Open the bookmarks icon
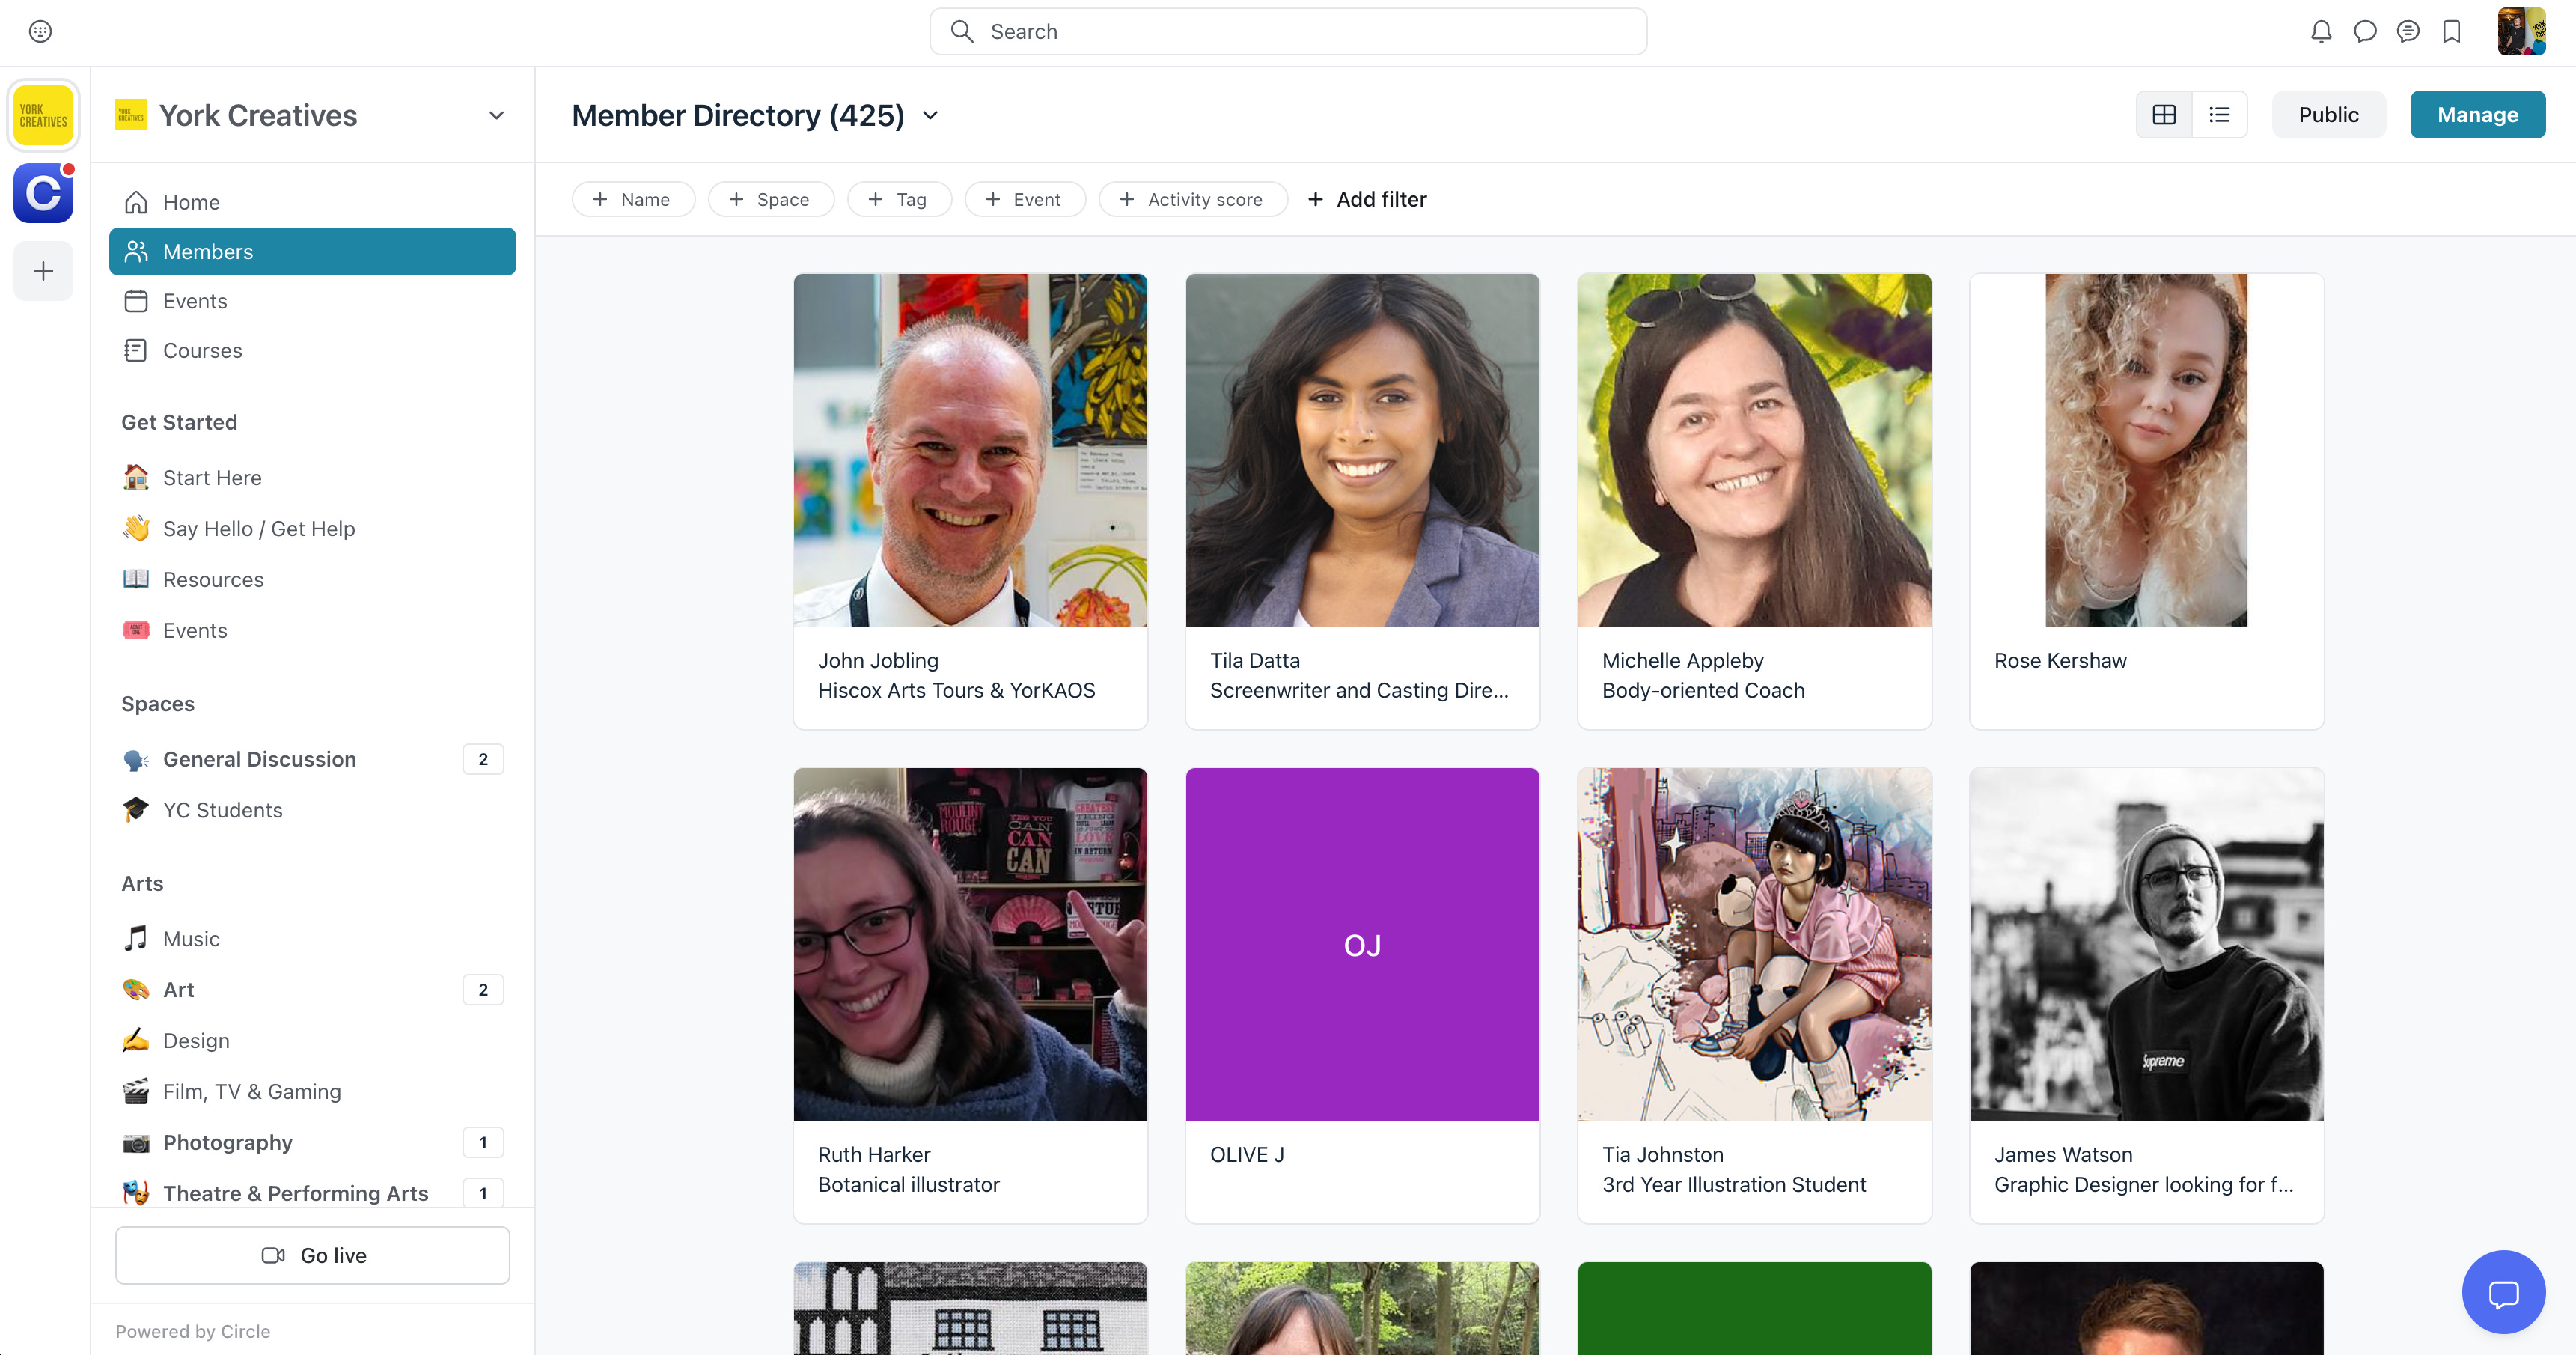This screenshot has width=2576, height=1355. (2452, 32)
